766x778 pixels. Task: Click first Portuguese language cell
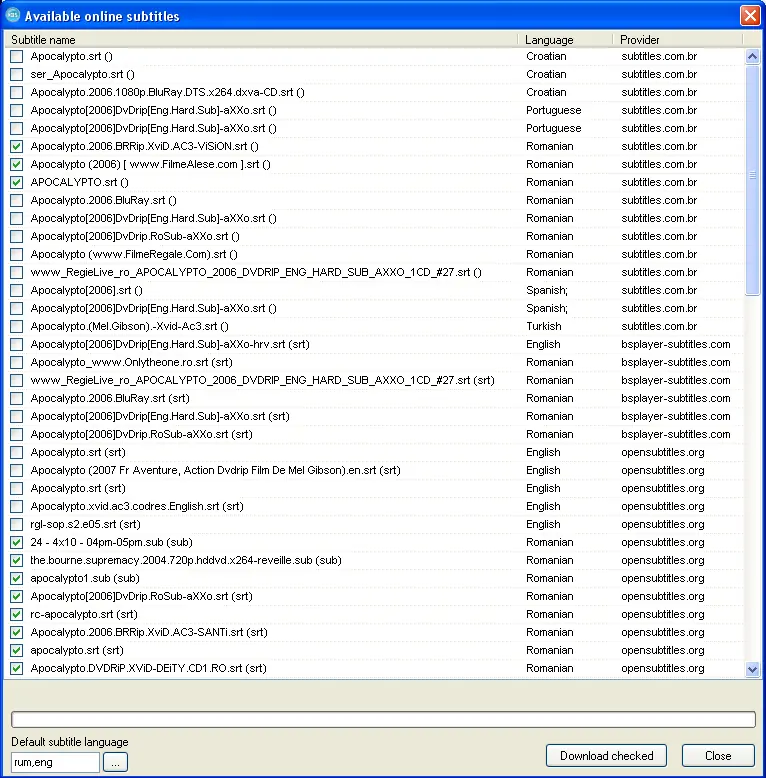[x=554, y=110]
